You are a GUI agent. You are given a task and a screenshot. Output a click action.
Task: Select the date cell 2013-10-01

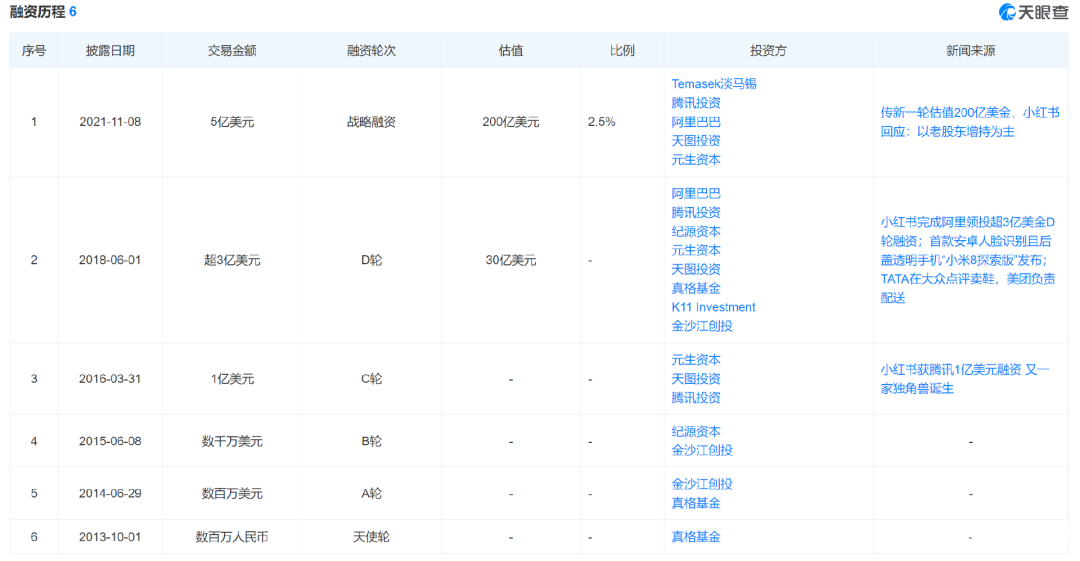coord(110,537)
